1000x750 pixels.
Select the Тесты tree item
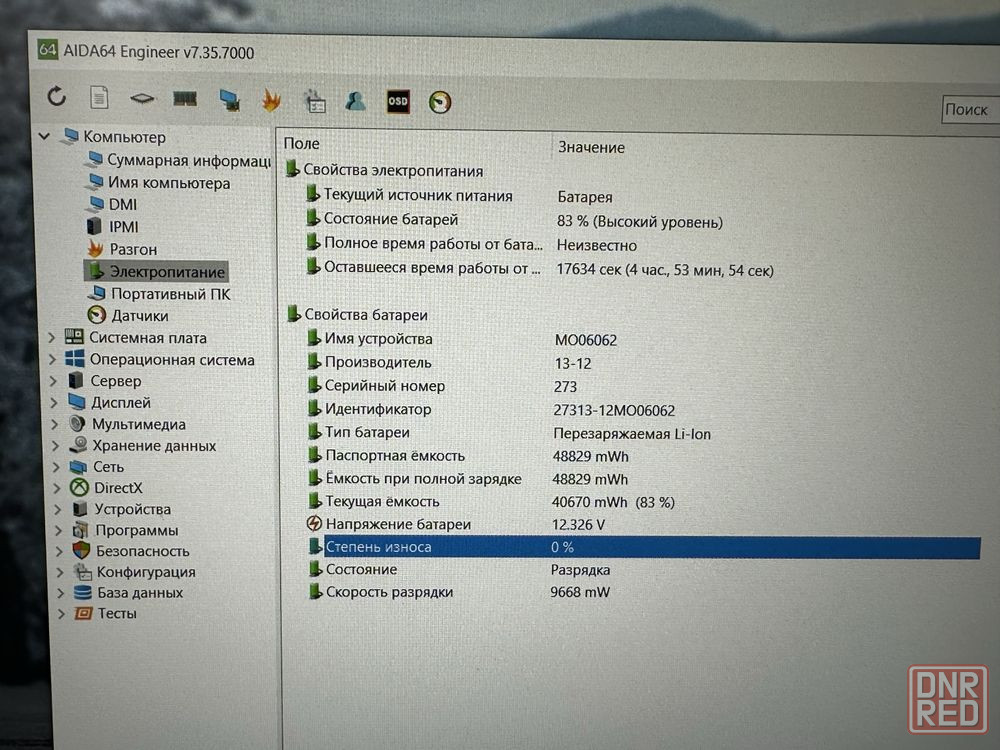pos(105,614)
